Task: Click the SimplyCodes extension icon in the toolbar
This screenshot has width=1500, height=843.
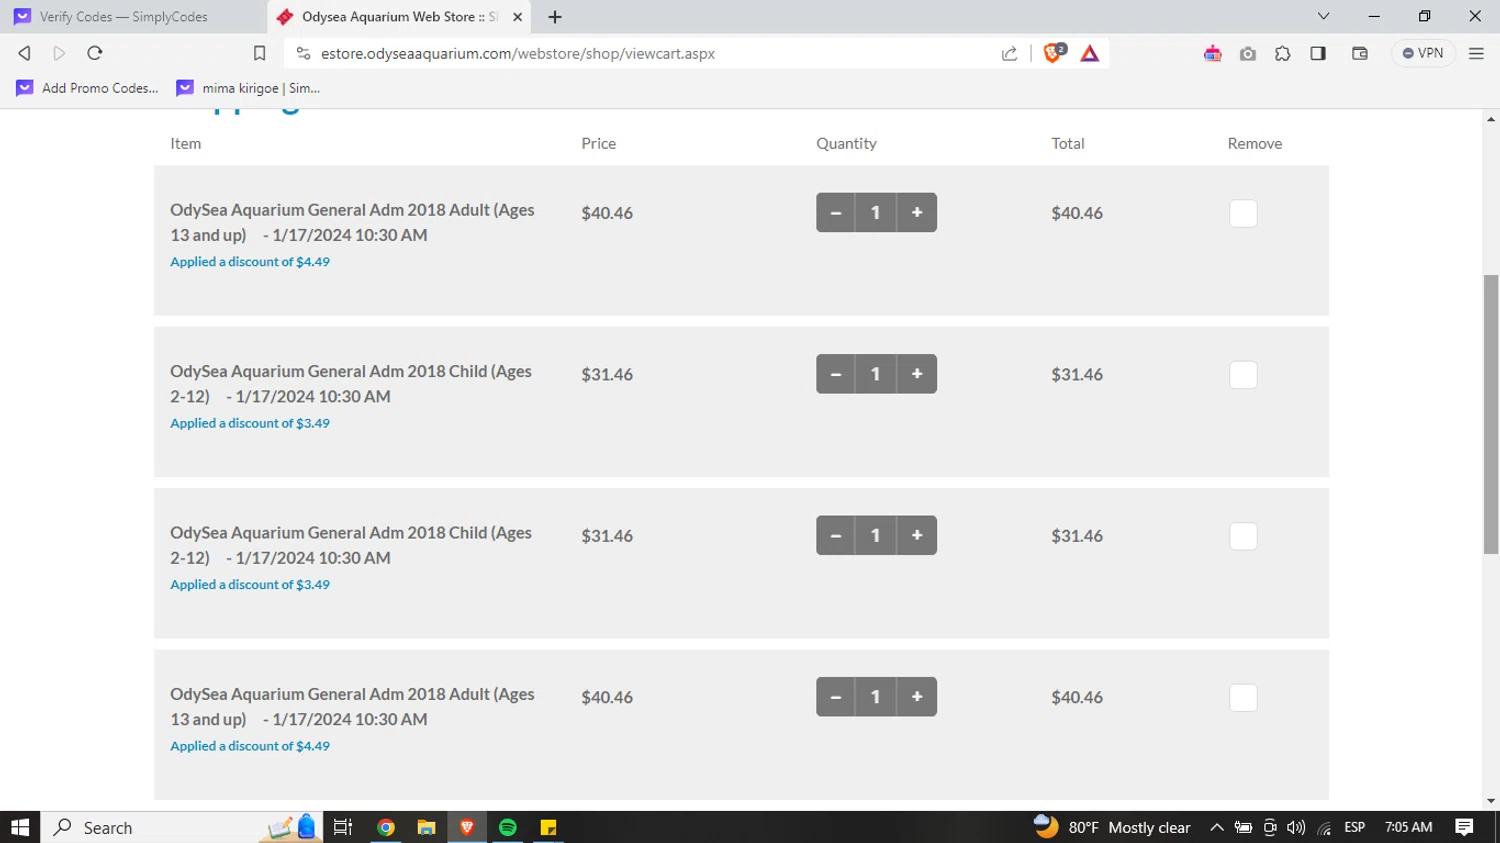Action: tap(1212, 54)
